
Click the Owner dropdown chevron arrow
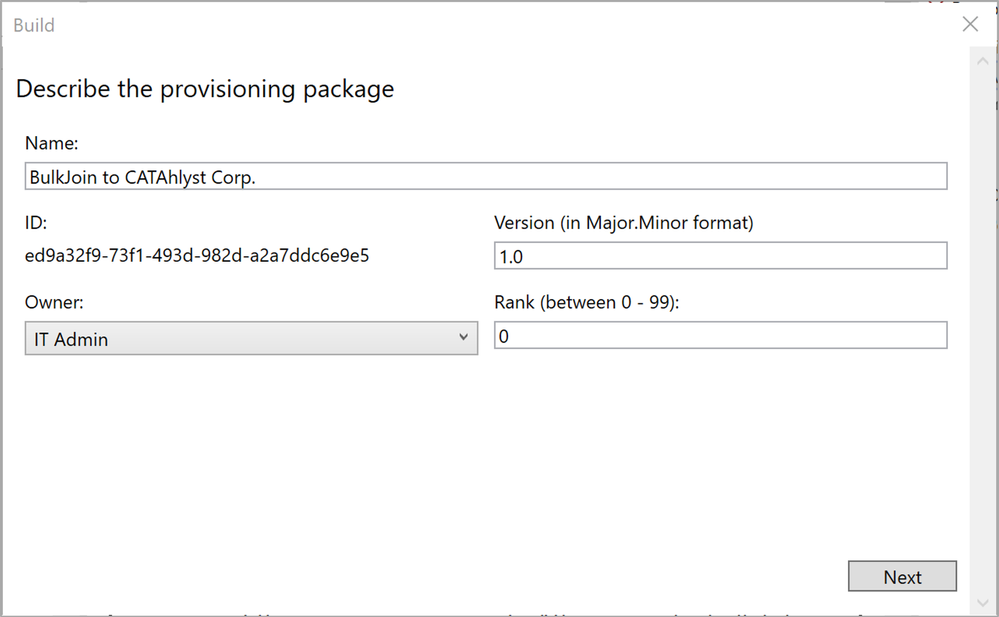click(463, 338)
